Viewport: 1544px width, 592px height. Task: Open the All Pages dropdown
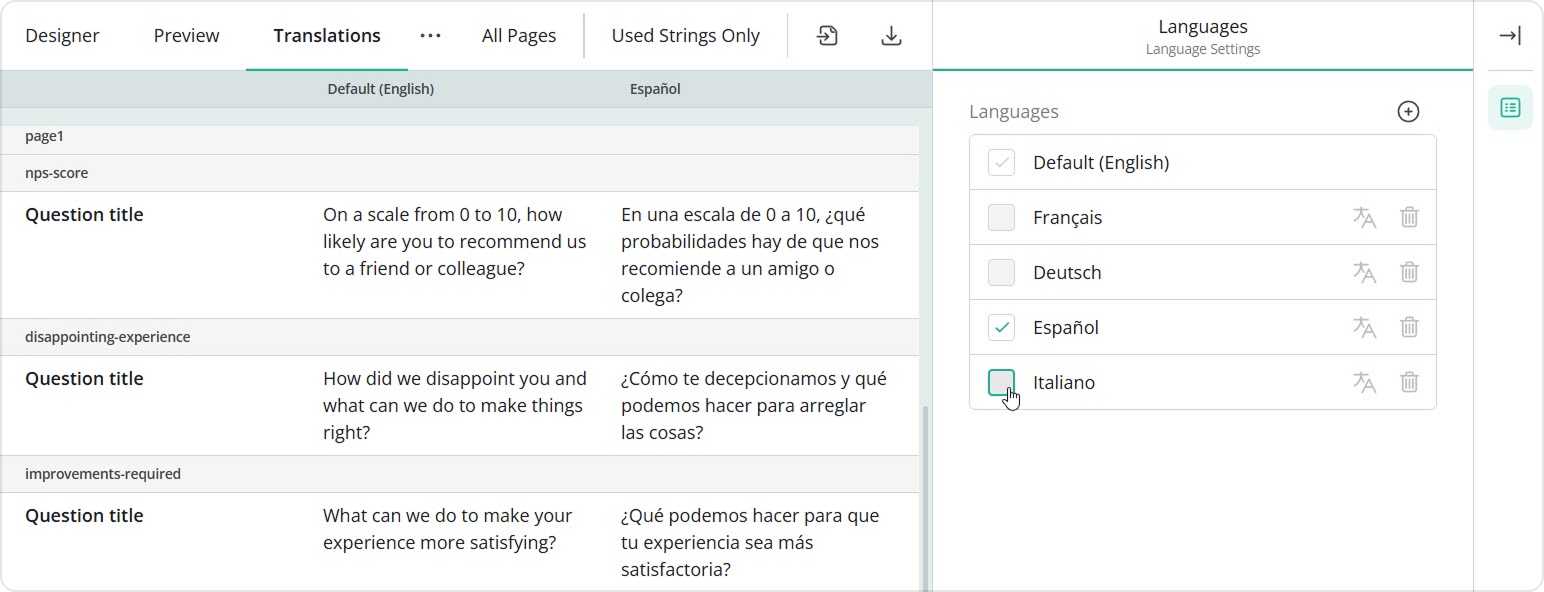519,35
